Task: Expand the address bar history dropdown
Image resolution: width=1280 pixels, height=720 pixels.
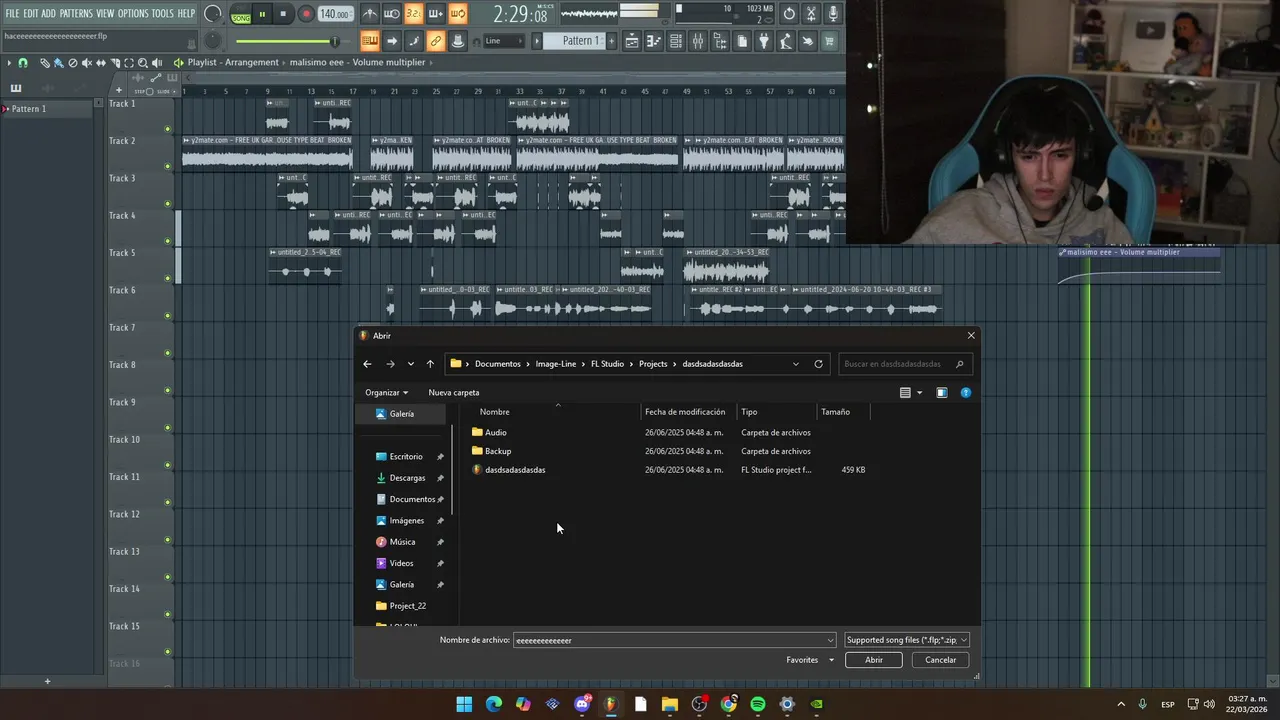Action: [796, 364]
